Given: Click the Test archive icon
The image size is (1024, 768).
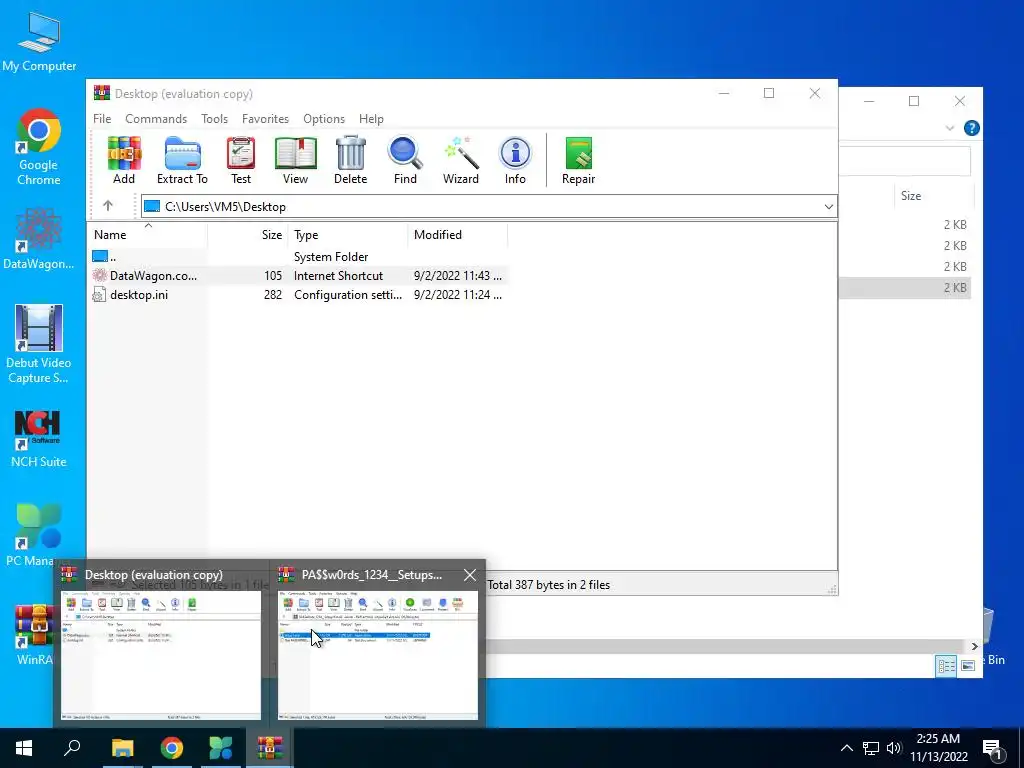Looking at the screenshot, I should point(240,161).
